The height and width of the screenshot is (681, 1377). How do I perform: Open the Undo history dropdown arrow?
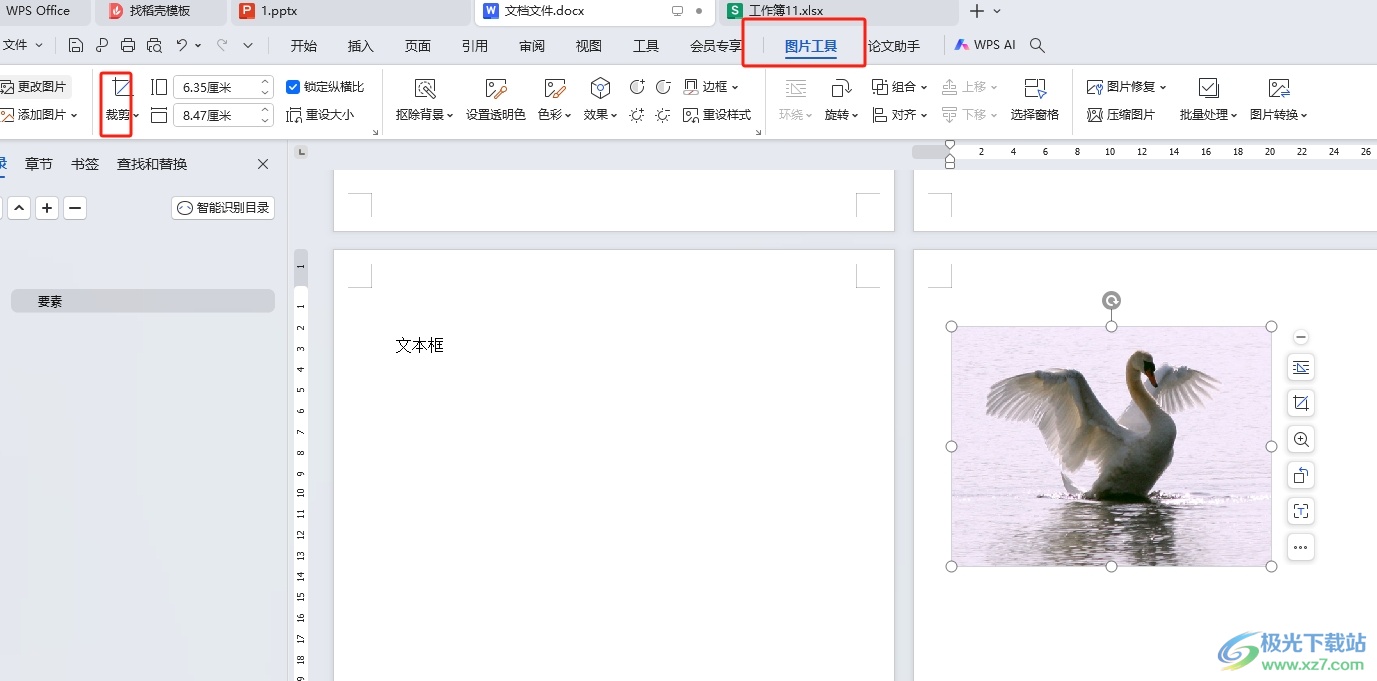198,45
